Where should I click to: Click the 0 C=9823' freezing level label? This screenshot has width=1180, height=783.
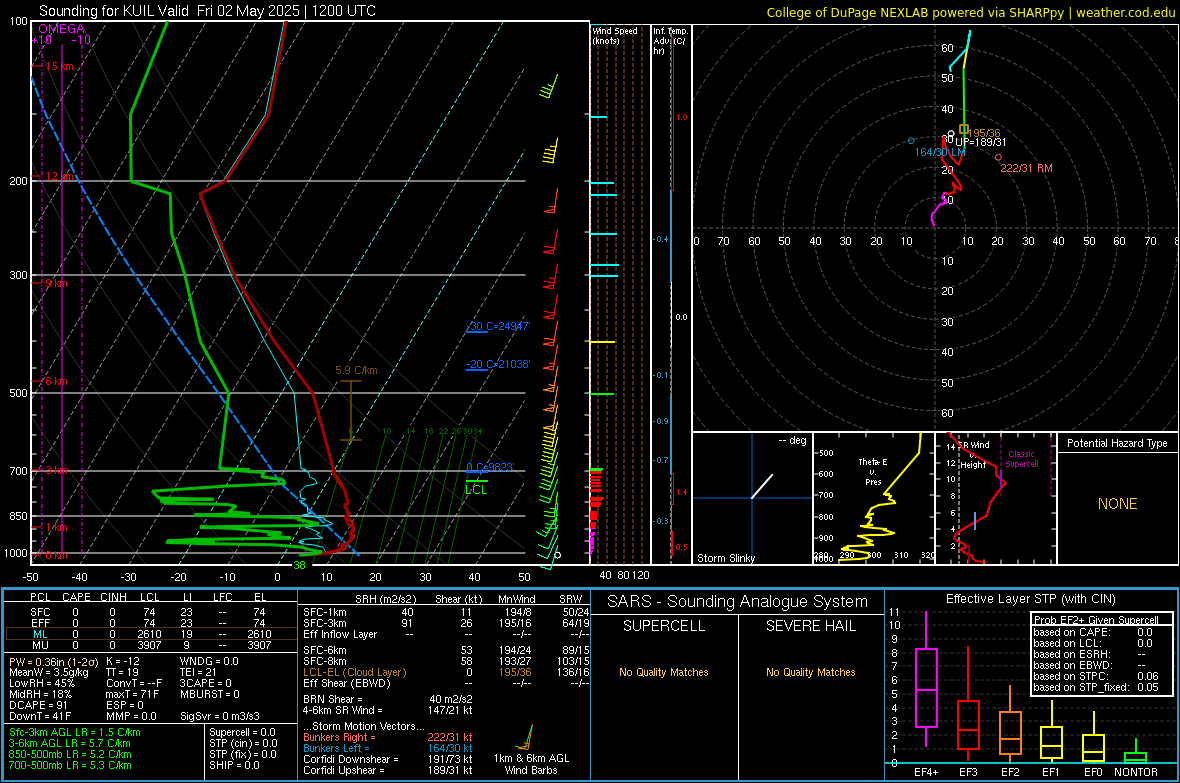(x=490, y=467)
